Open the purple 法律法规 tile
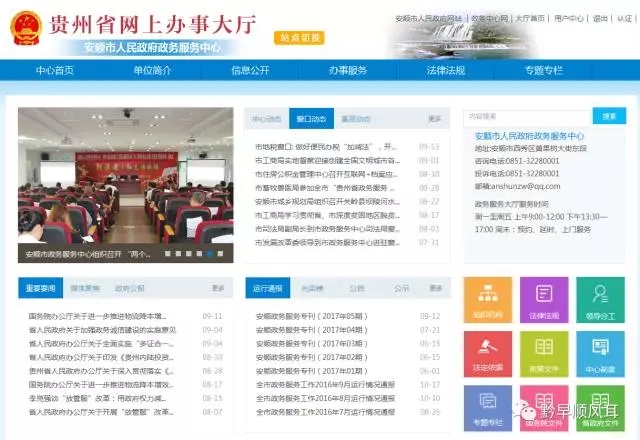 pos(544,300)
